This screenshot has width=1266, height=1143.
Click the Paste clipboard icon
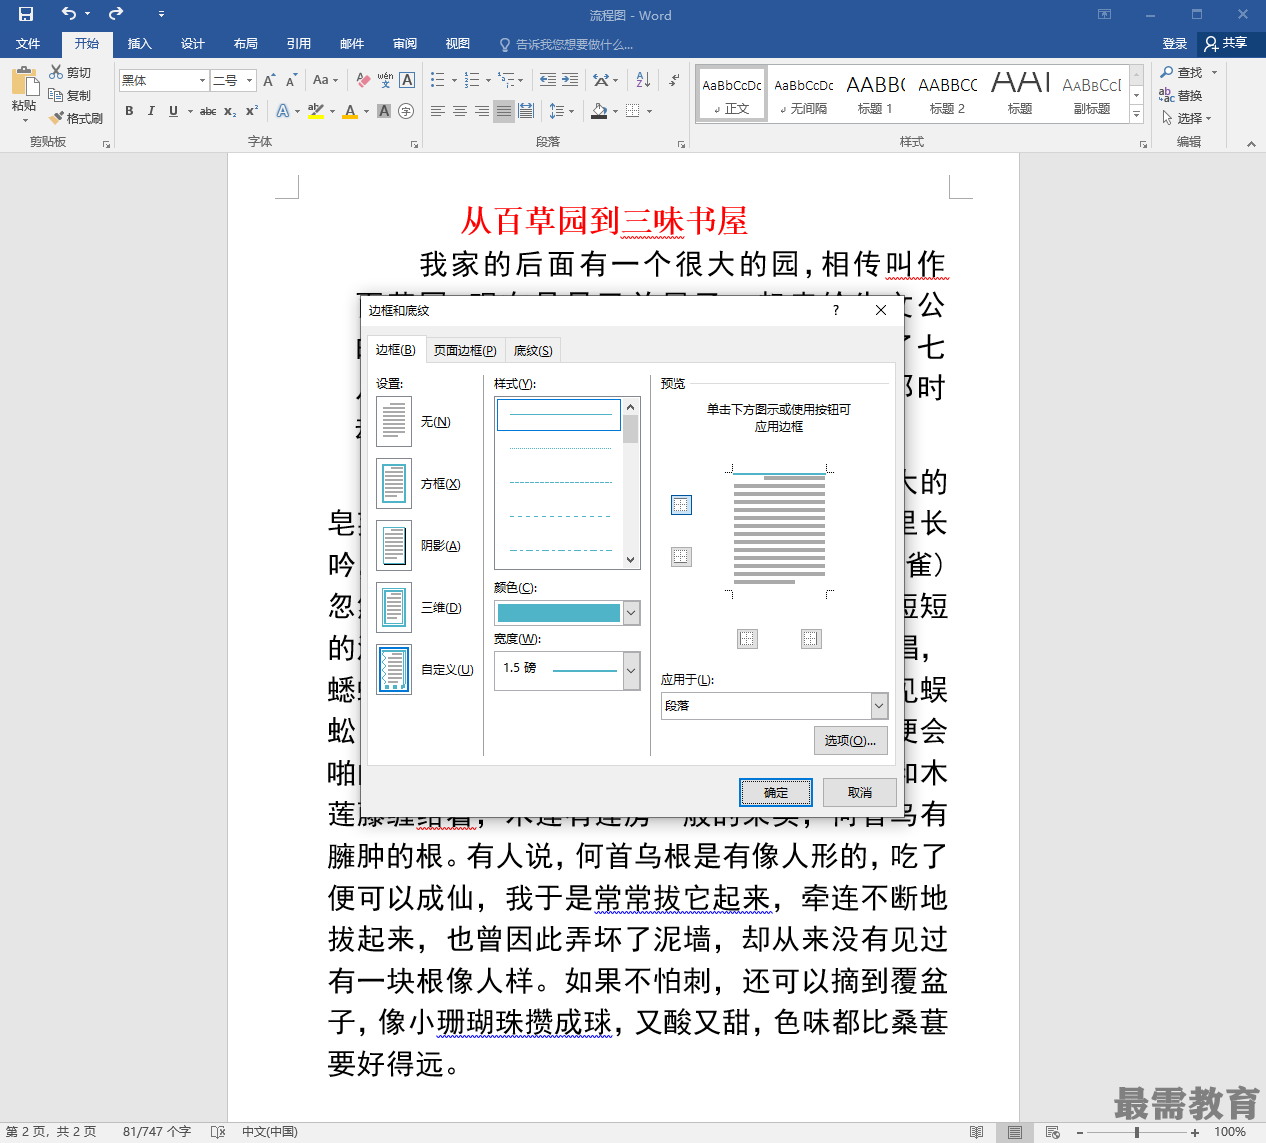(x=24, y=82)
